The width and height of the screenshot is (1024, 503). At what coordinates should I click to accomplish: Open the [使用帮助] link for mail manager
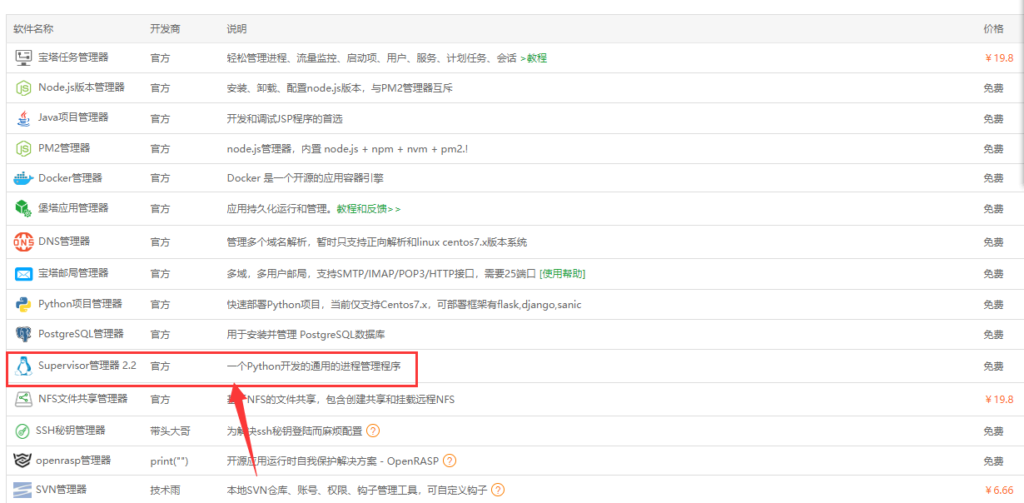(x=562, y=273)
